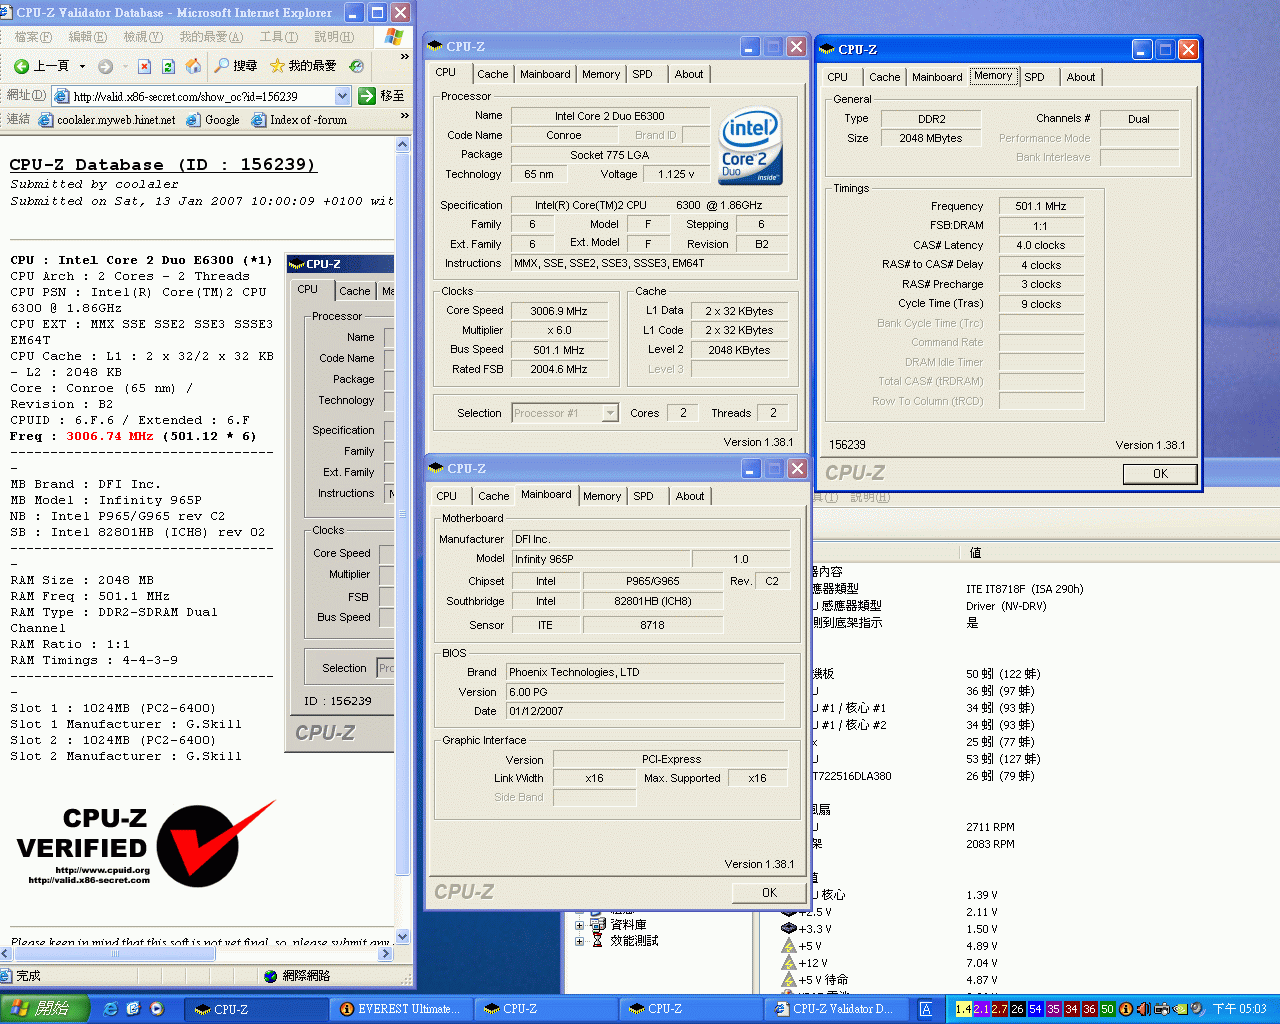
Task: Click the 2711 RPM fan speed value
Action: click(990, 827)
